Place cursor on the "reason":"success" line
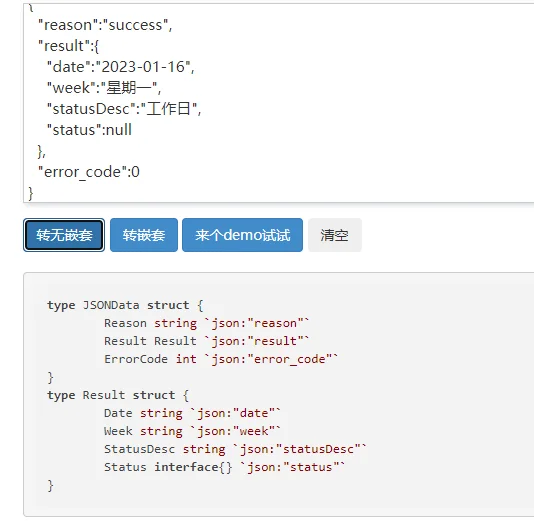The width and height of the screenshot is (534, 521). point(105,25)
